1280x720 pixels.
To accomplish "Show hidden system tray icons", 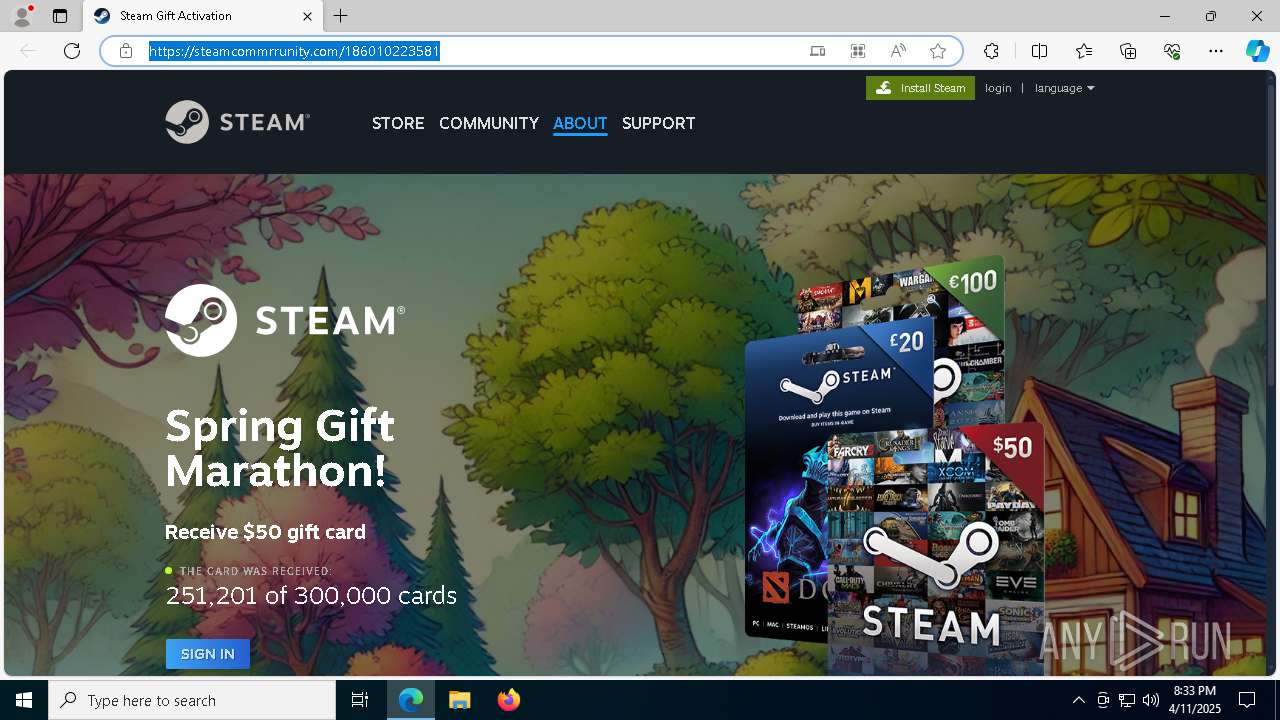I will click(1078, 700).
